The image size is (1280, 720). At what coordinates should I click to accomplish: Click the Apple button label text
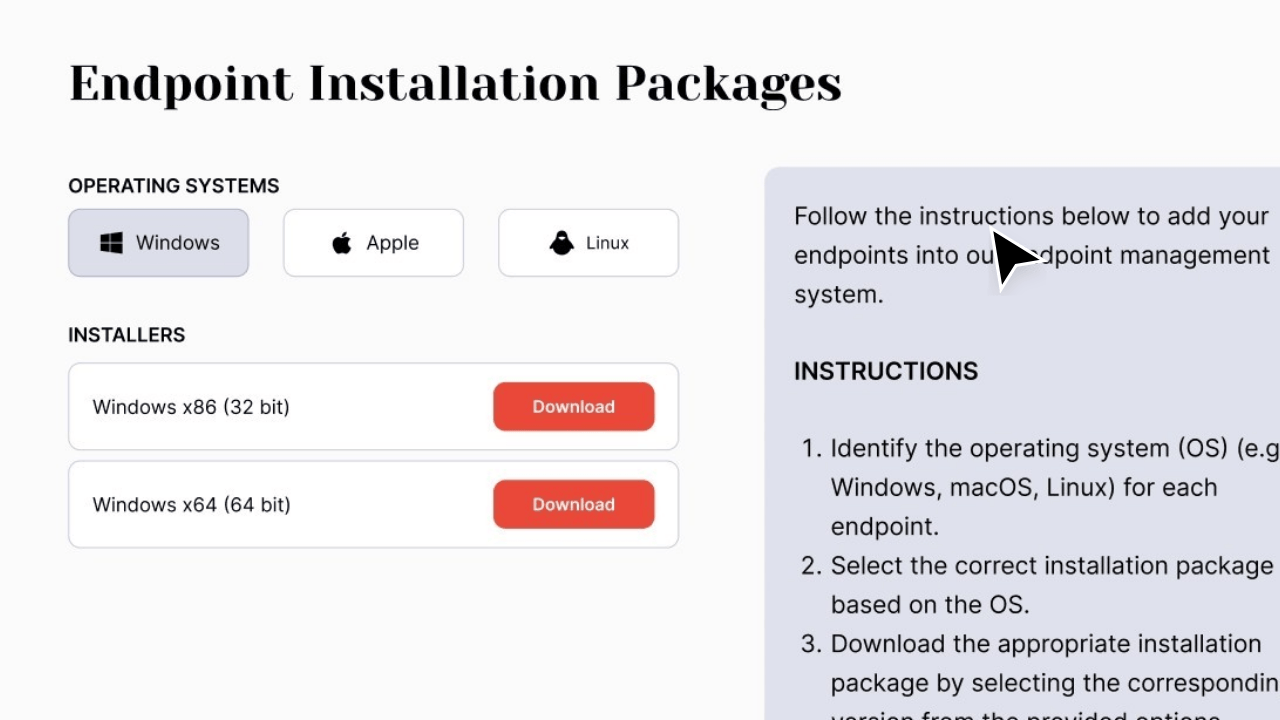pos(392,242)
